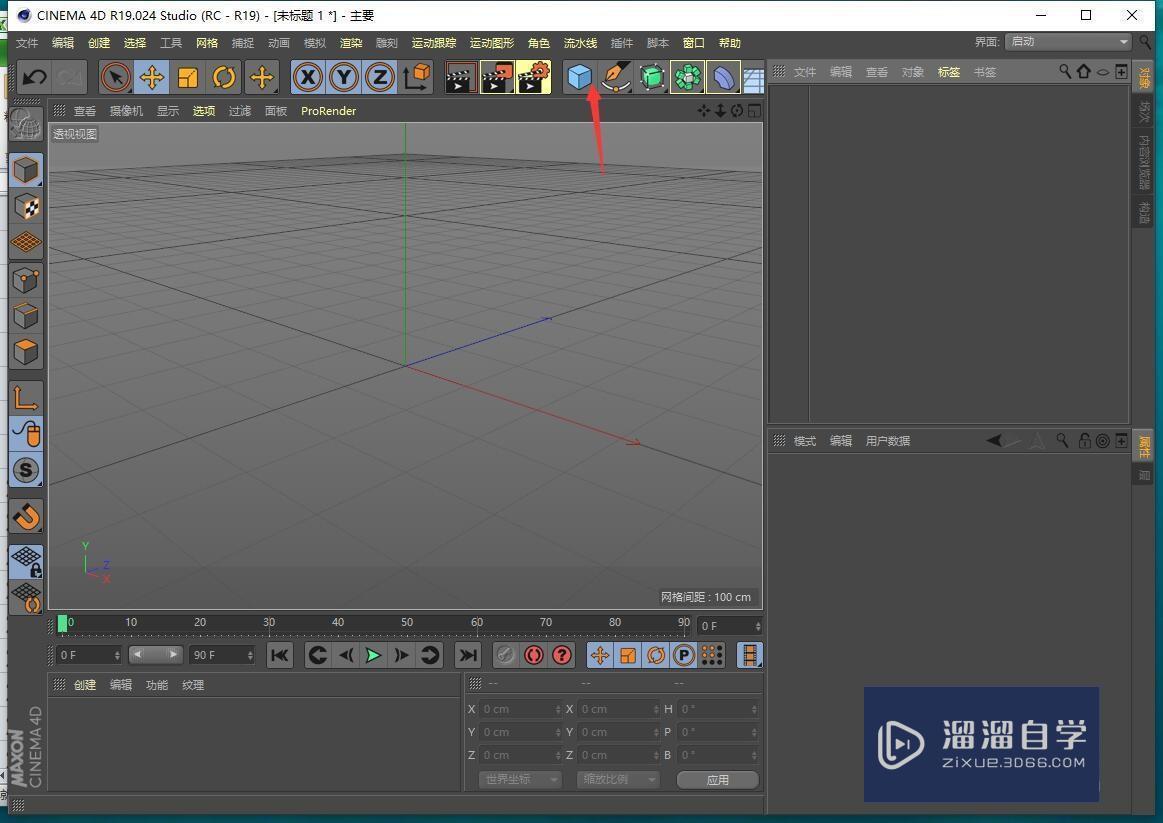Open the Spline Pen tool
The width and height of the screenshot is (1163, 823).
616,77
